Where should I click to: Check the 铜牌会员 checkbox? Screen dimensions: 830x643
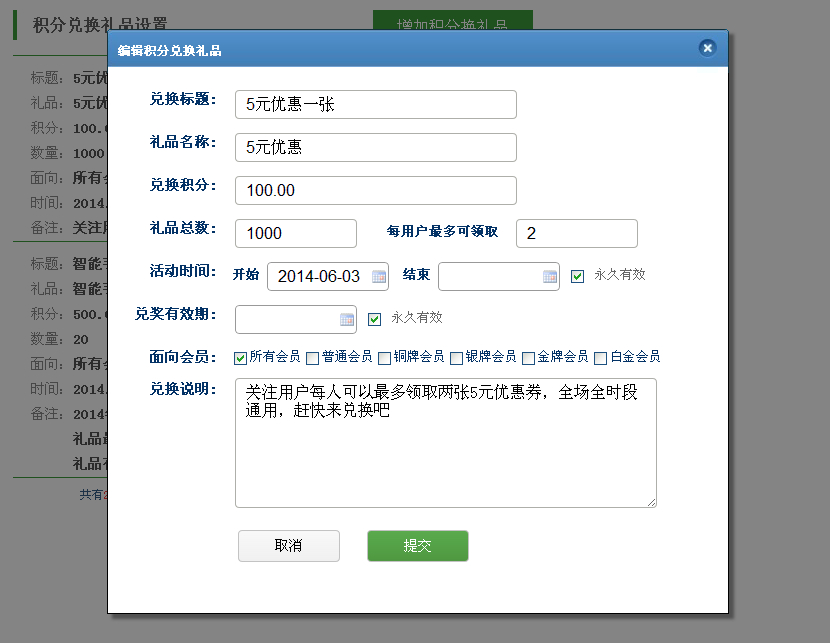coord(384,358)
